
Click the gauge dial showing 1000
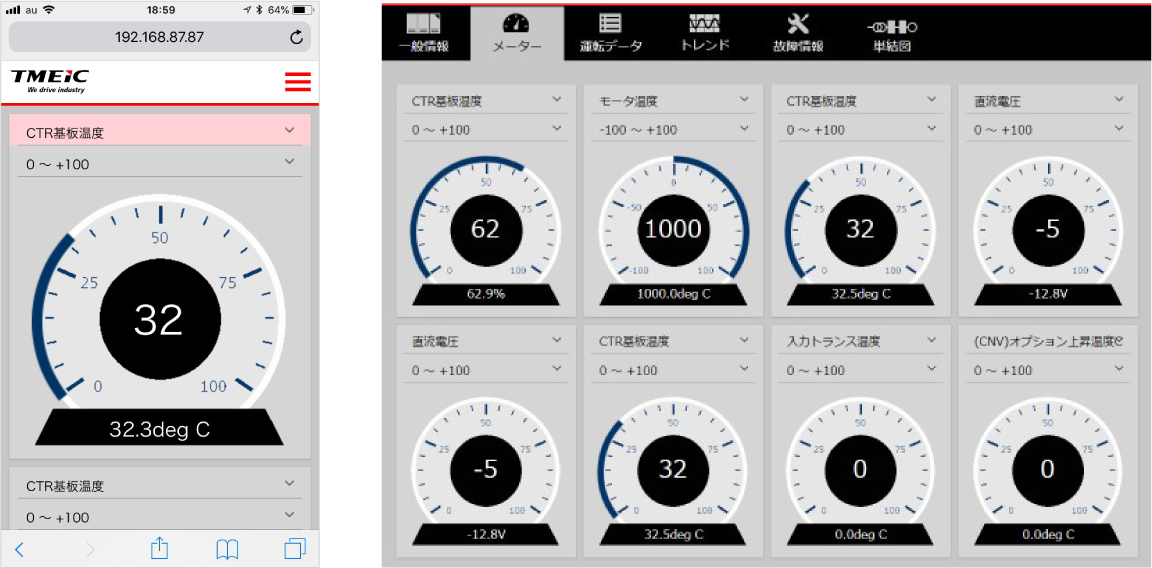click(673, 229)
